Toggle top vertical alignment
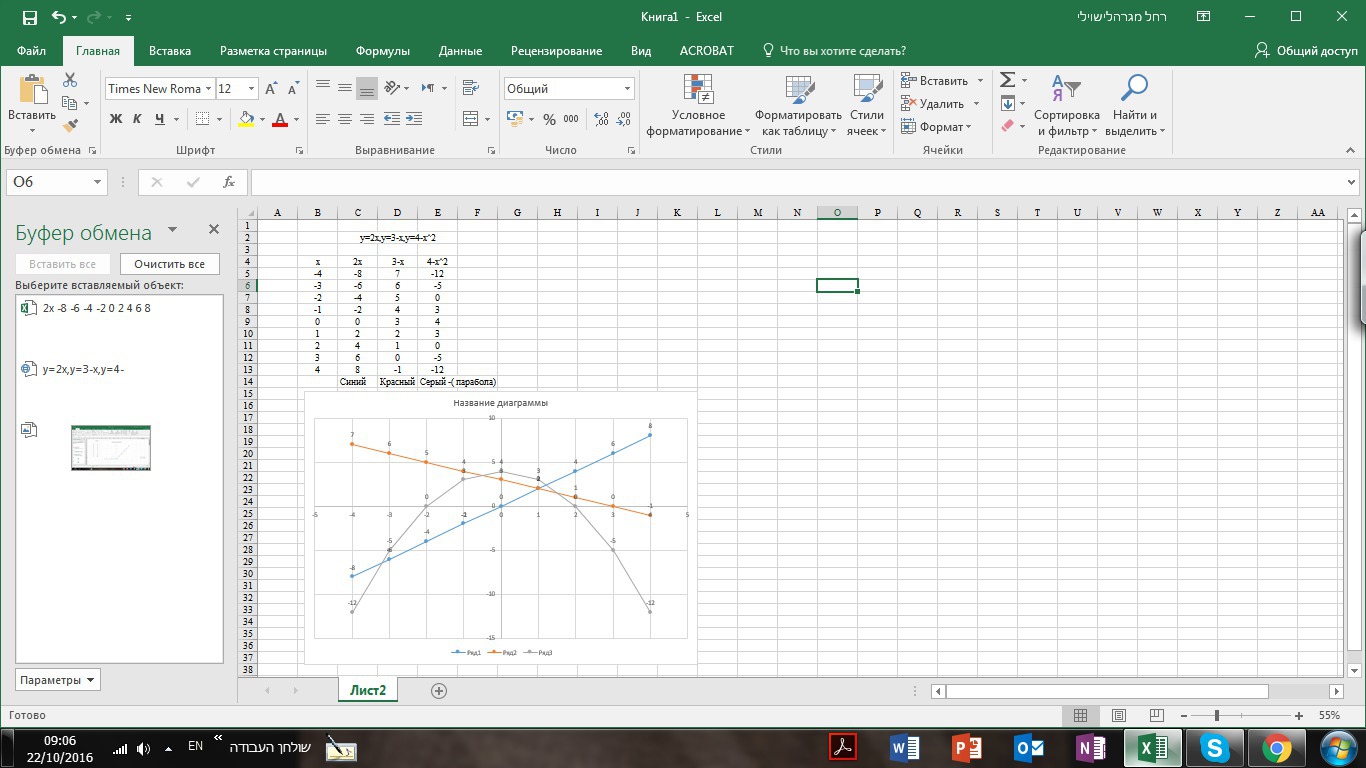The height and width of the screenshot is (768, 1366). coord(323,88)
